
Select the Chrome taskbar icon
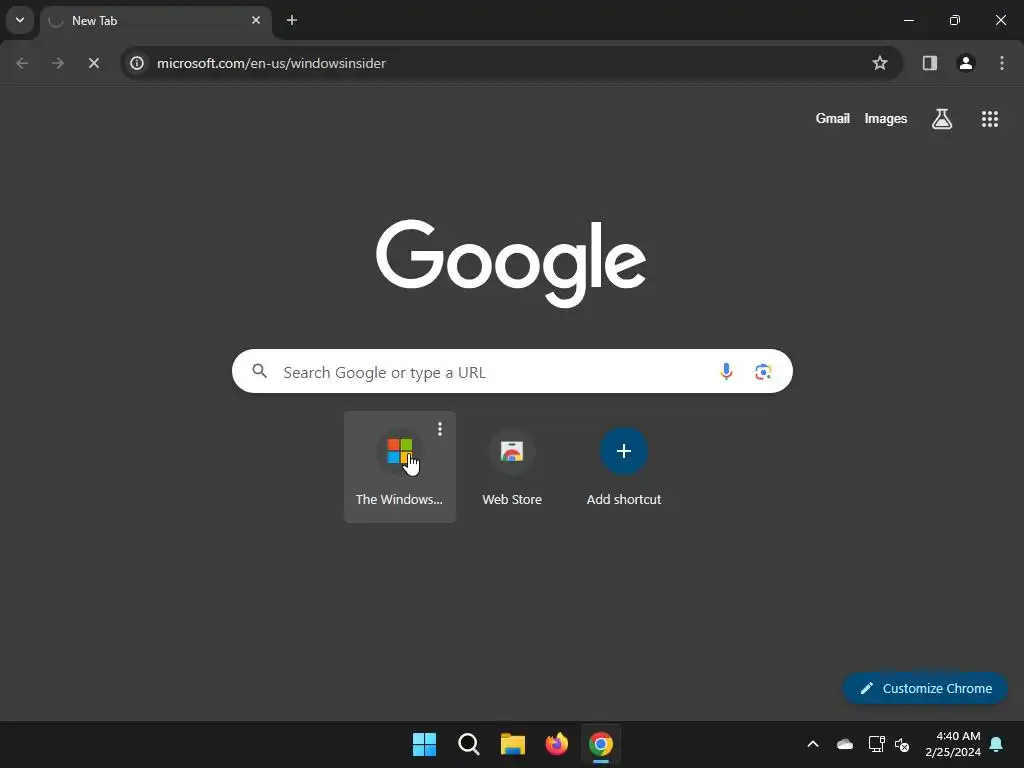pos(601,744)
